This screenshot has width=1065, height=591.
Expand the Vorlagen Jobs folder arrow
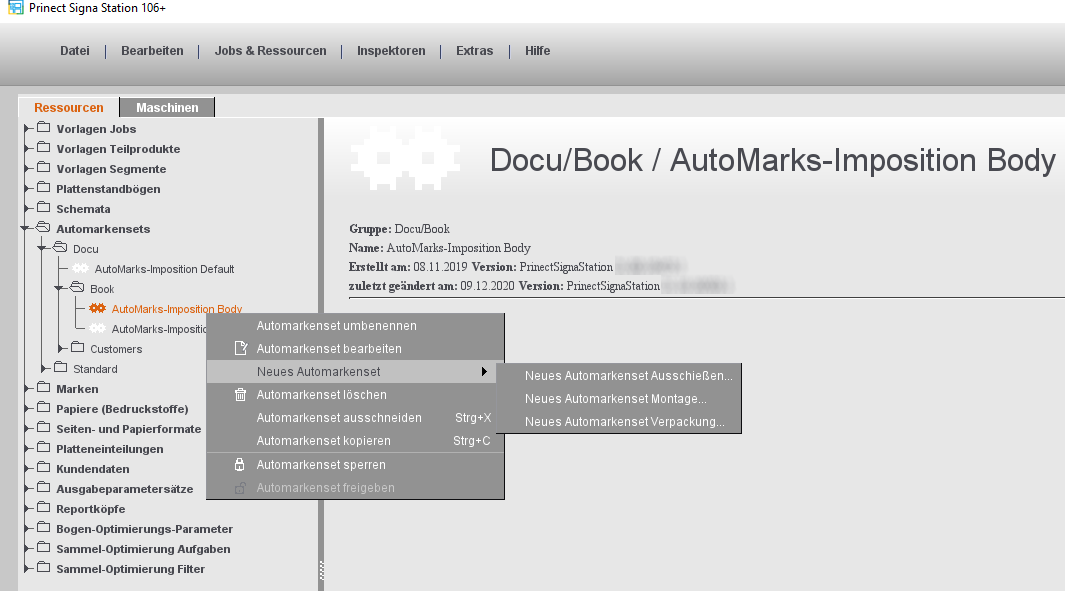[27, 128]
